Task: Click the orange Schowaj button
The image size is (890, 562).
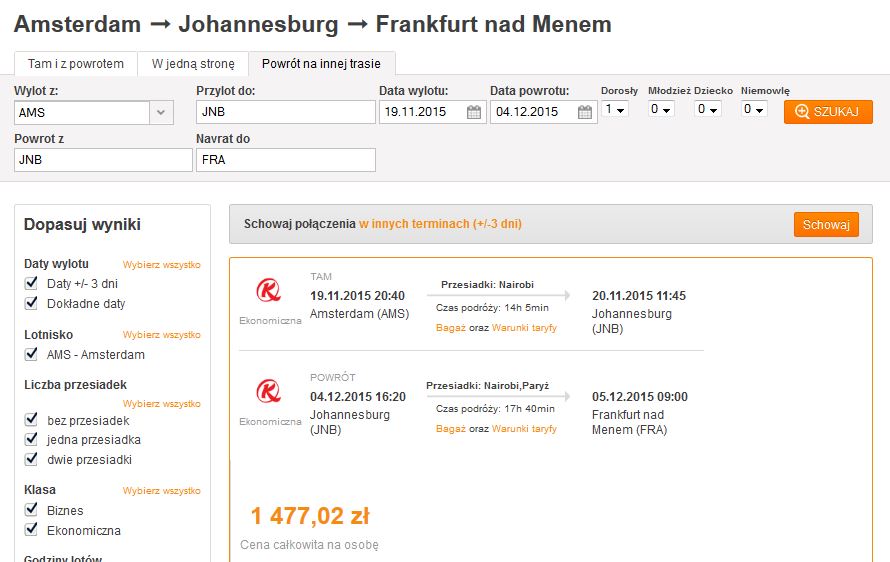Action: coord(826,225)
